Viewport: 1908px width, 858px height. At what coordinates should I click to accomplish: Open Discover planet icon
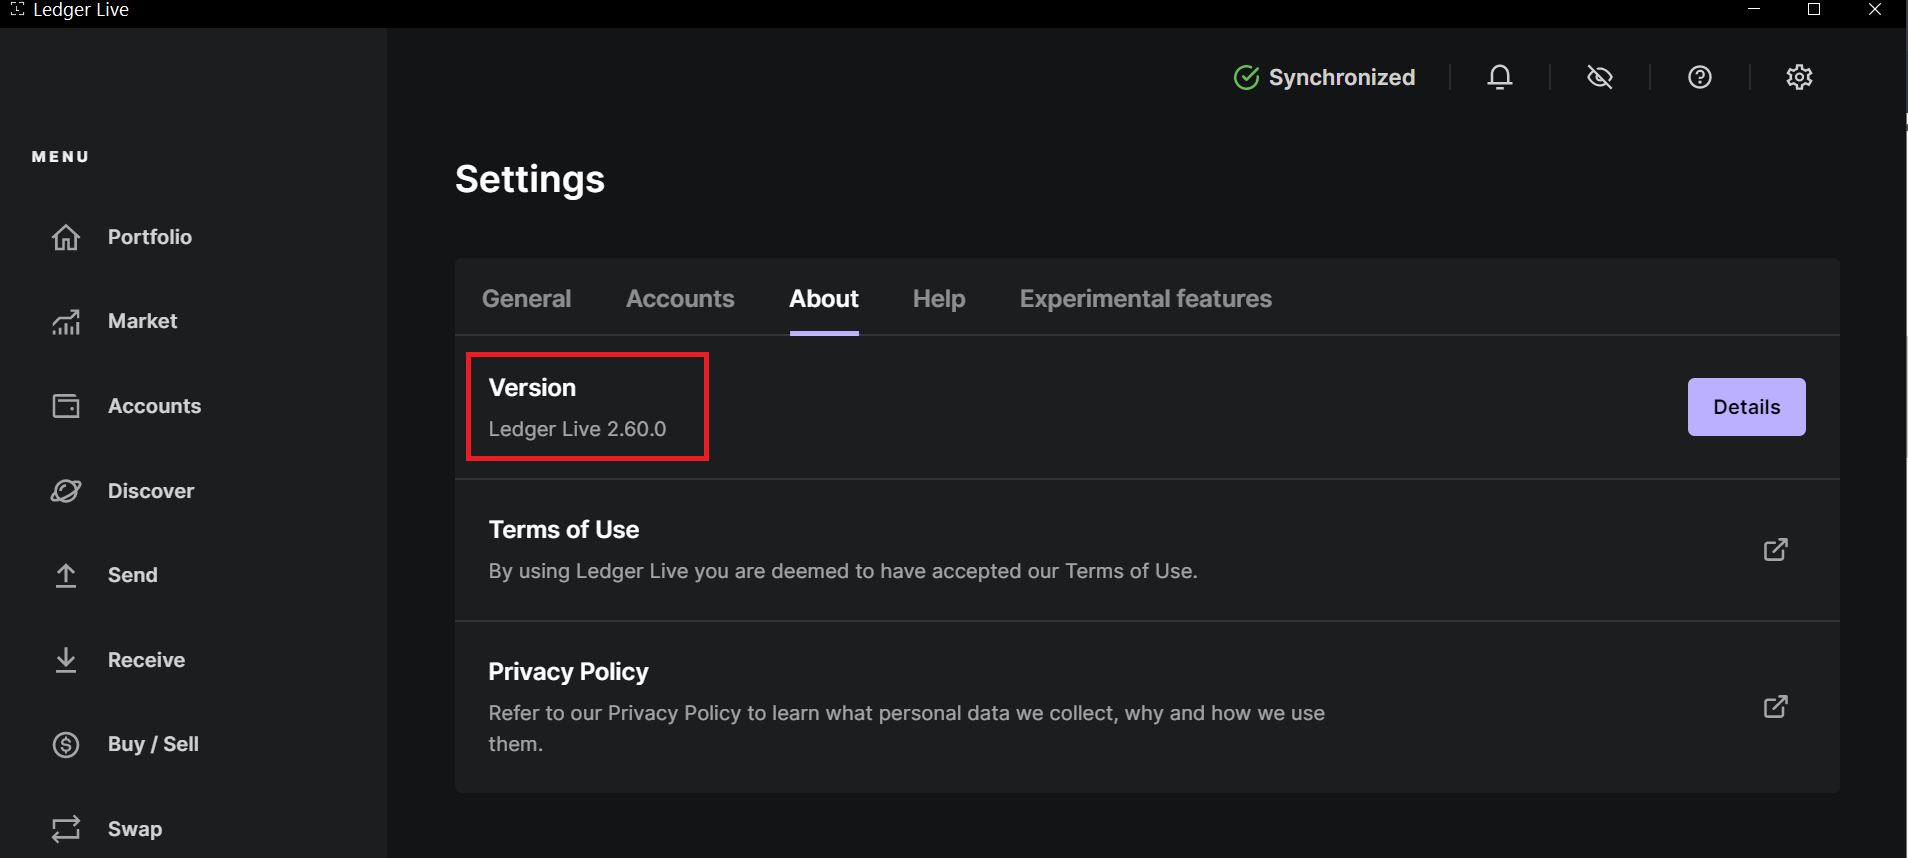click(x=66, y=491)
